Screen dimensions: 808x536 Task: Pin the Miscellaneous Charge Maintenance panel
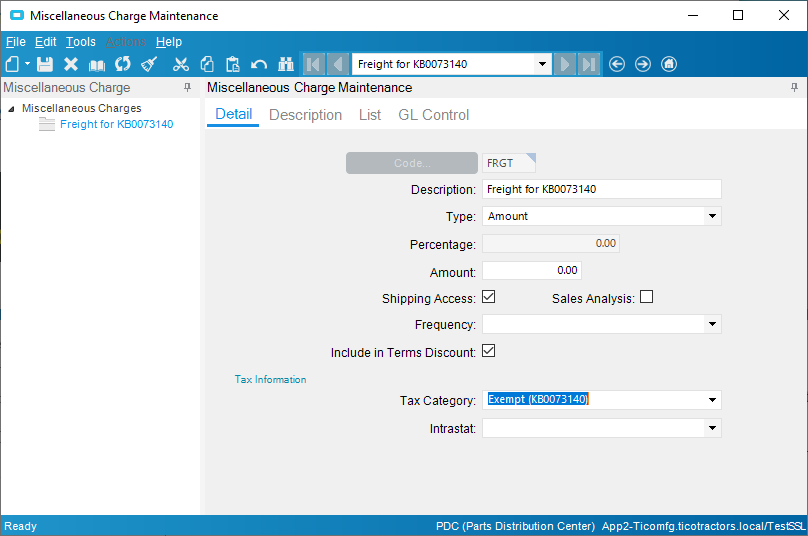[794, 88]
